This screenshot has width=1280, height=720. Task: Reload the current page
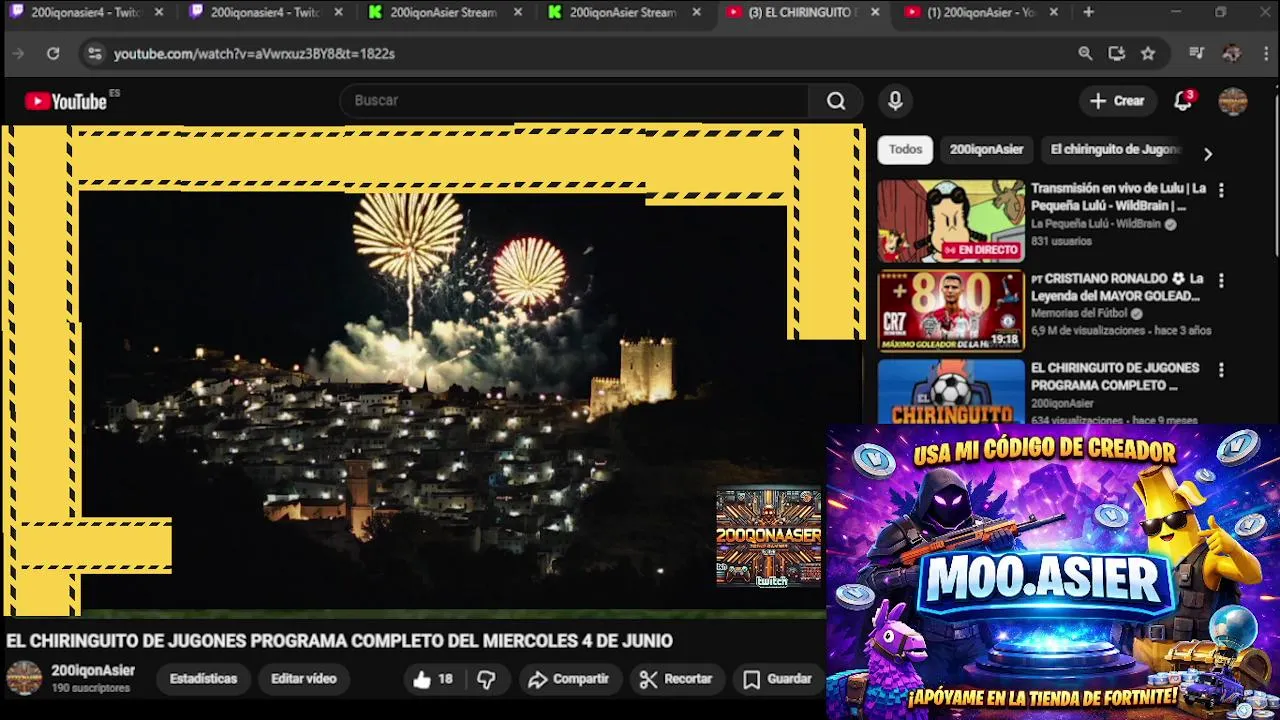click(x=53, y=54)
